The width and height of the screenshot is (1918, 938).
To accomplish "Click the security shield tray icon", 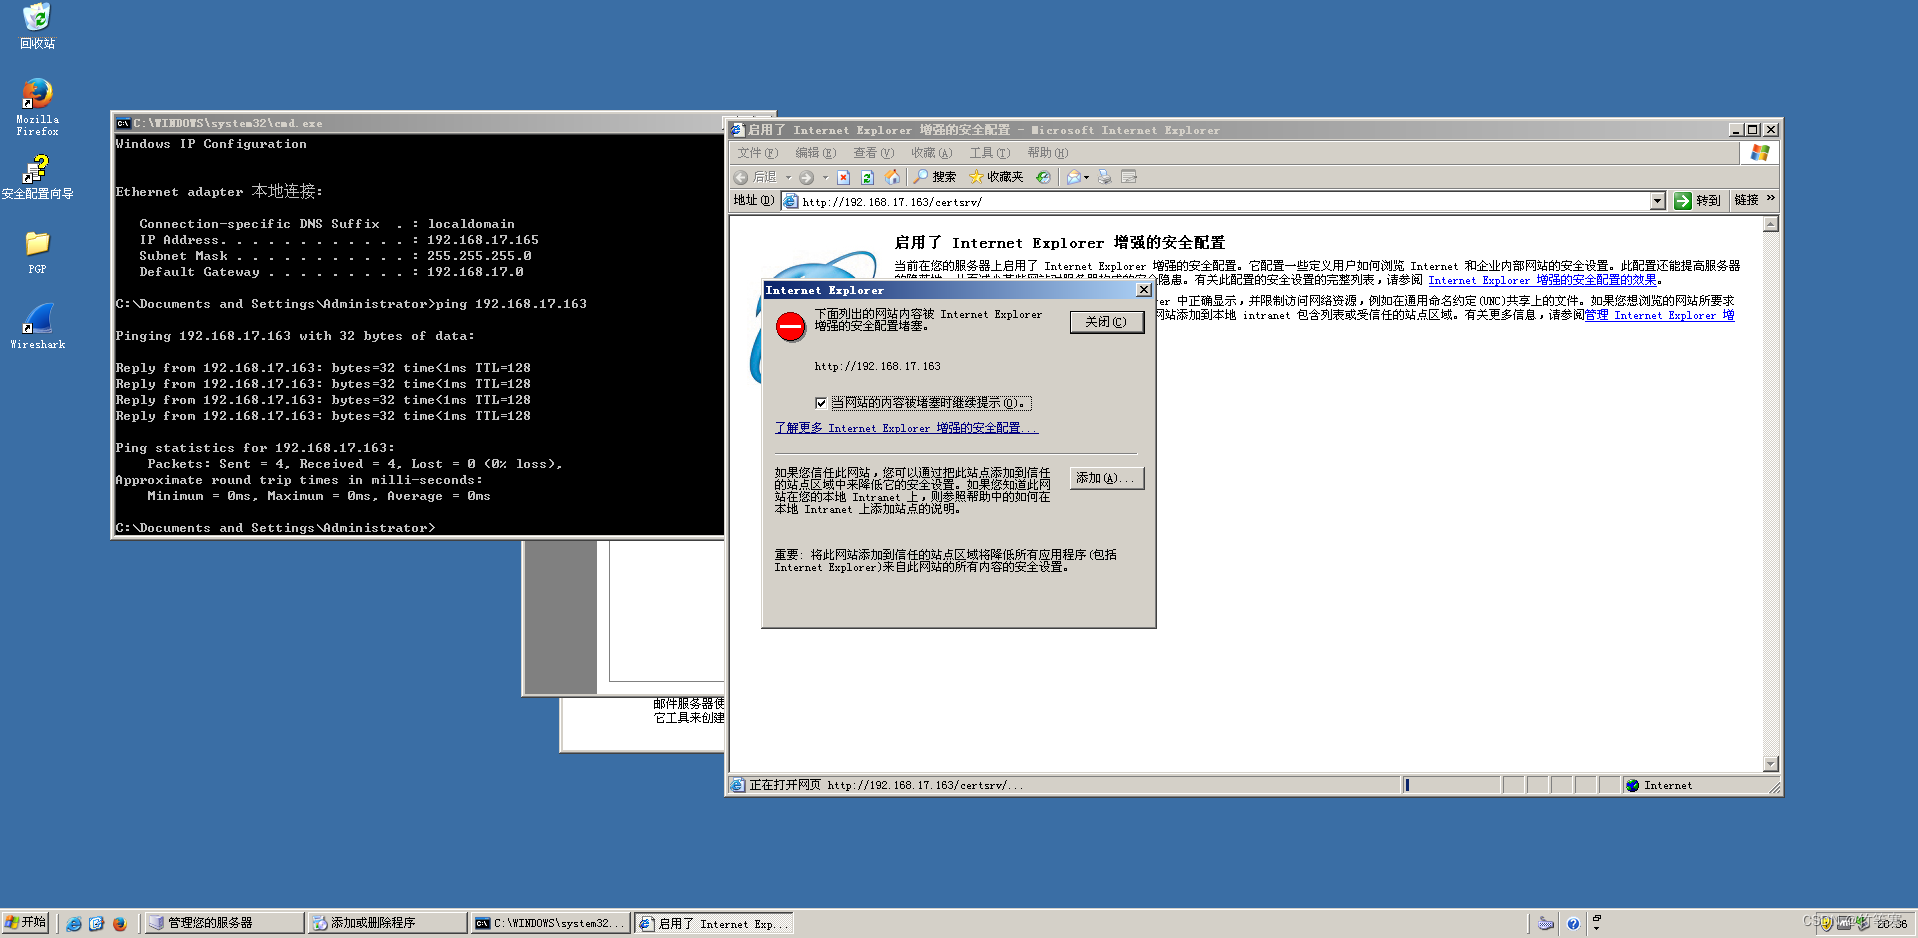I will point(1827,923).
